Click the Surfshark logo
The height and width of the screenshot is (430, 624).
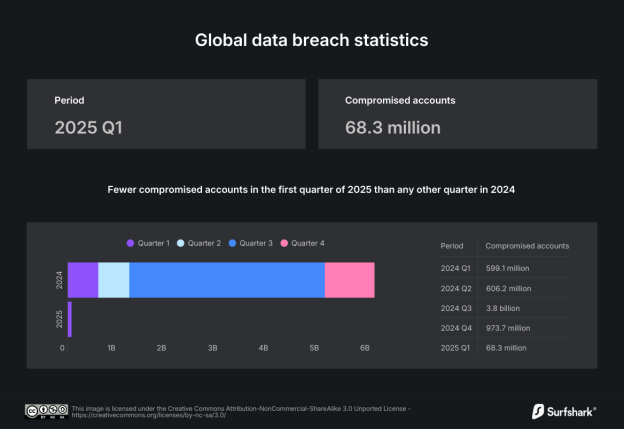(564, 410)
